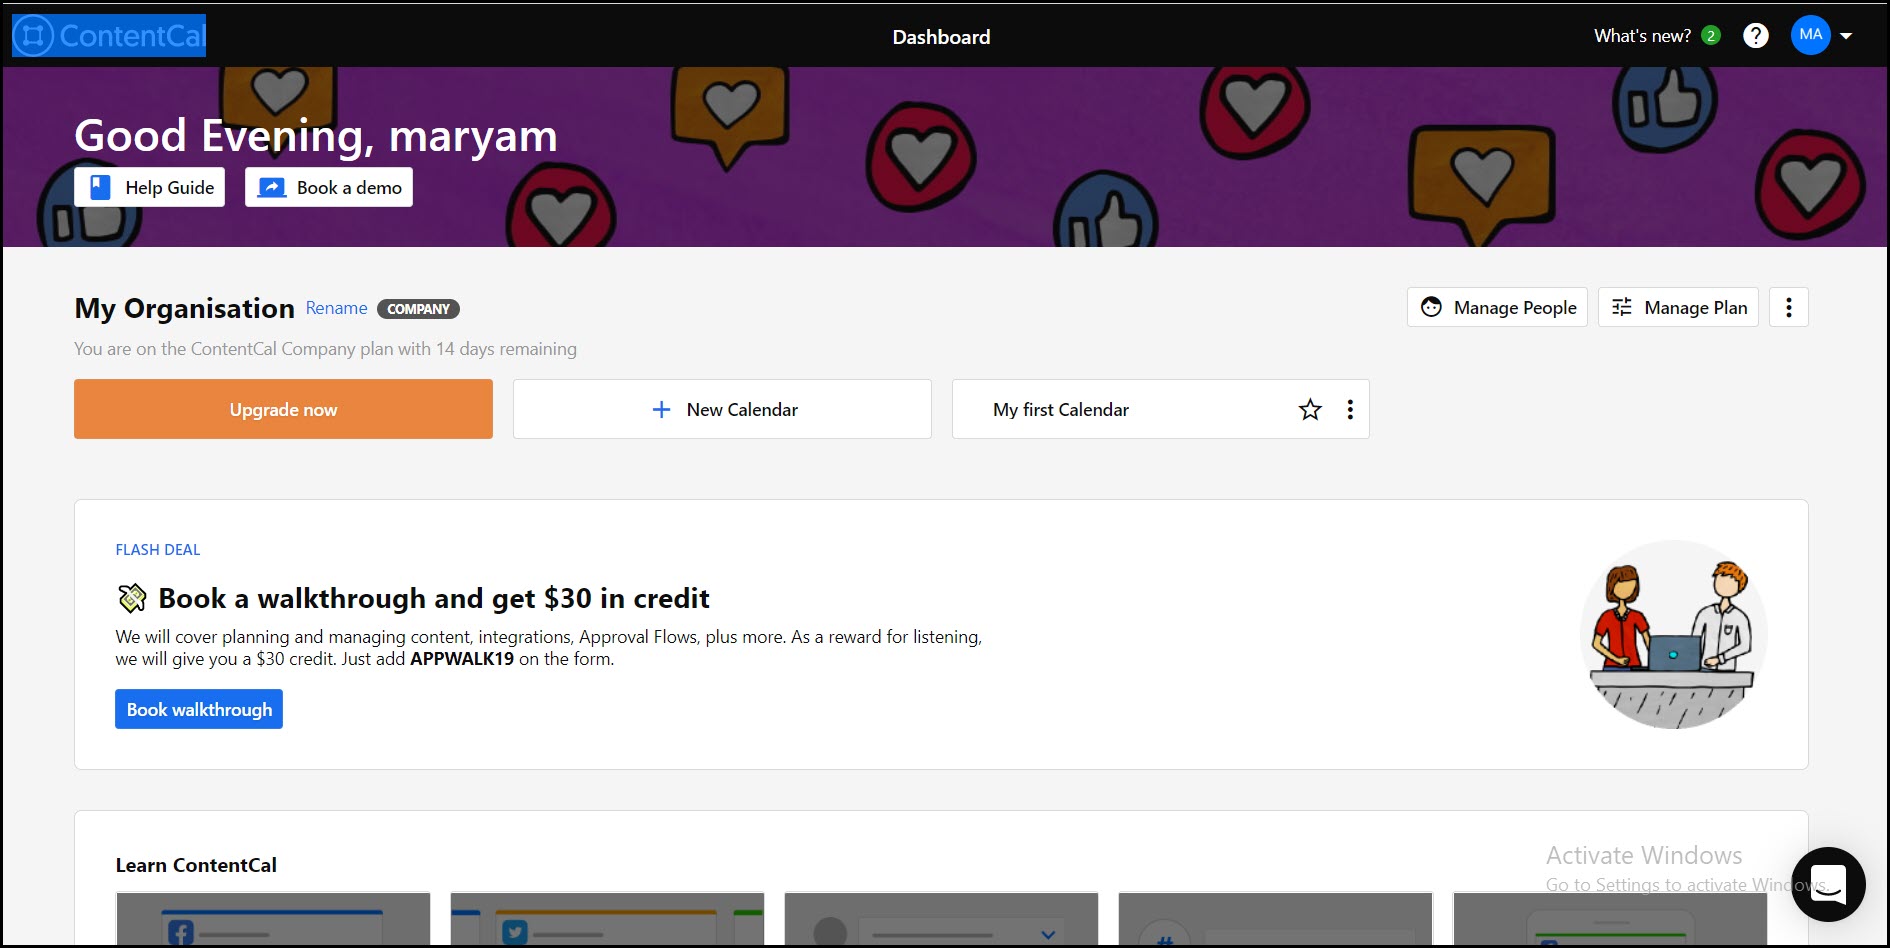
Task: Star My first Calendar as favorite
Action: point(1310,409)
